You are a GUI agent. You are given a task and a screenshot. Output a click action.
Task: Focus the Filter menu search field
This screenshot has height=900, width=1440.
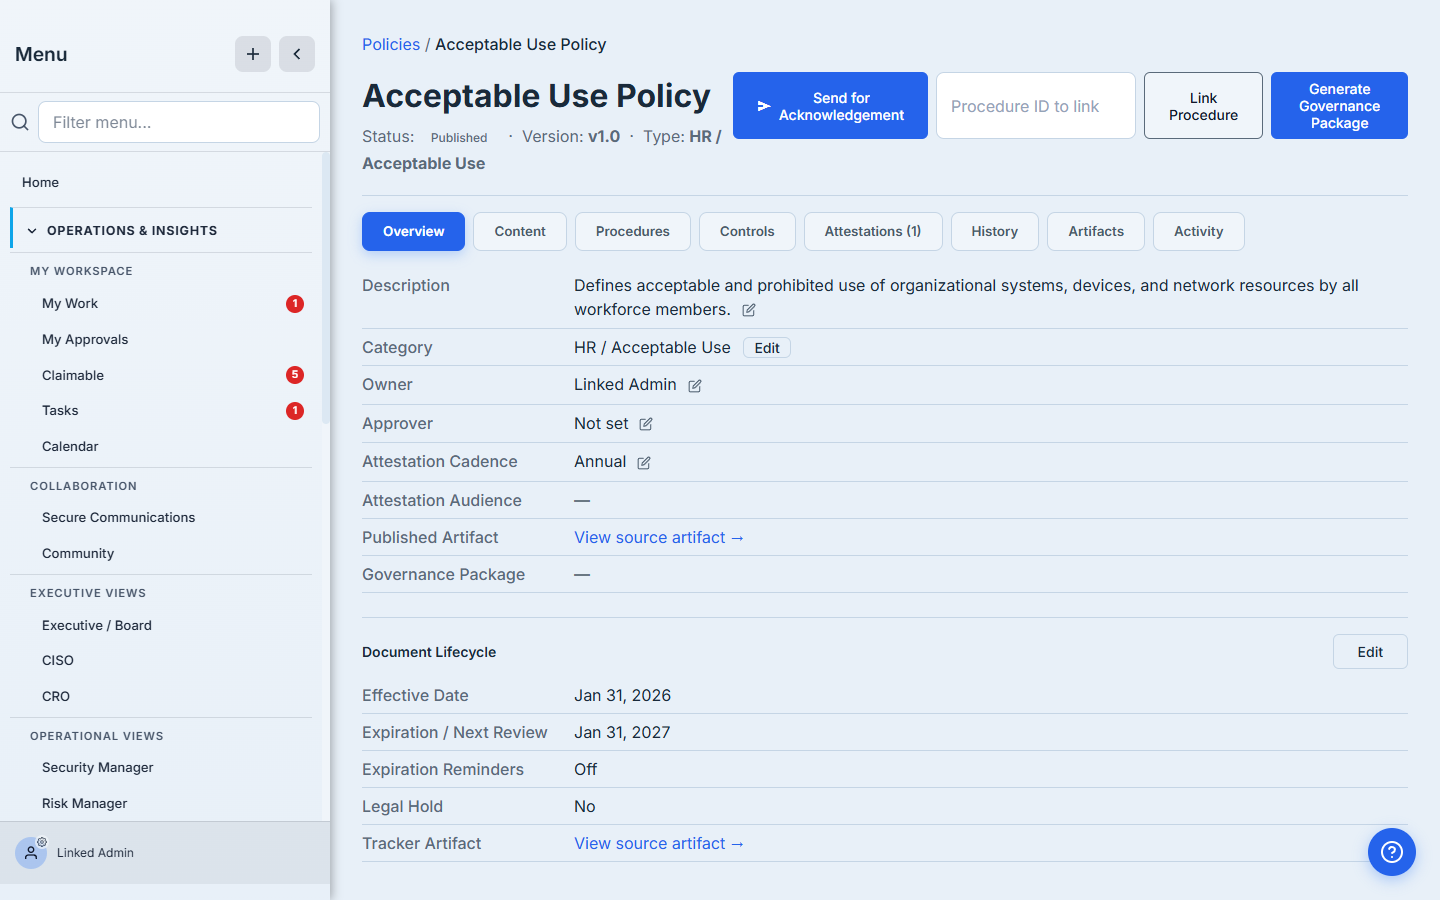click(179, 122)
